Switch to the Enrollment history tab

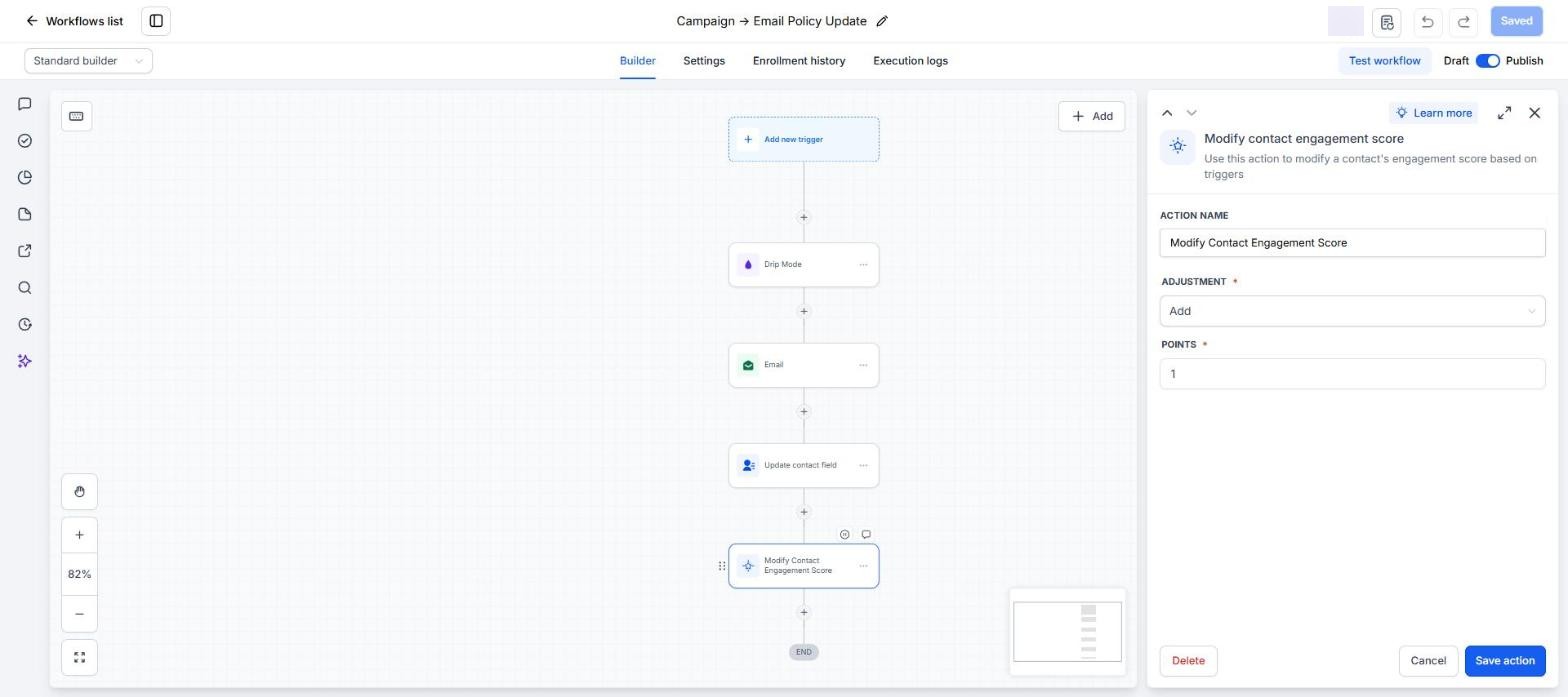pos(799,61)
